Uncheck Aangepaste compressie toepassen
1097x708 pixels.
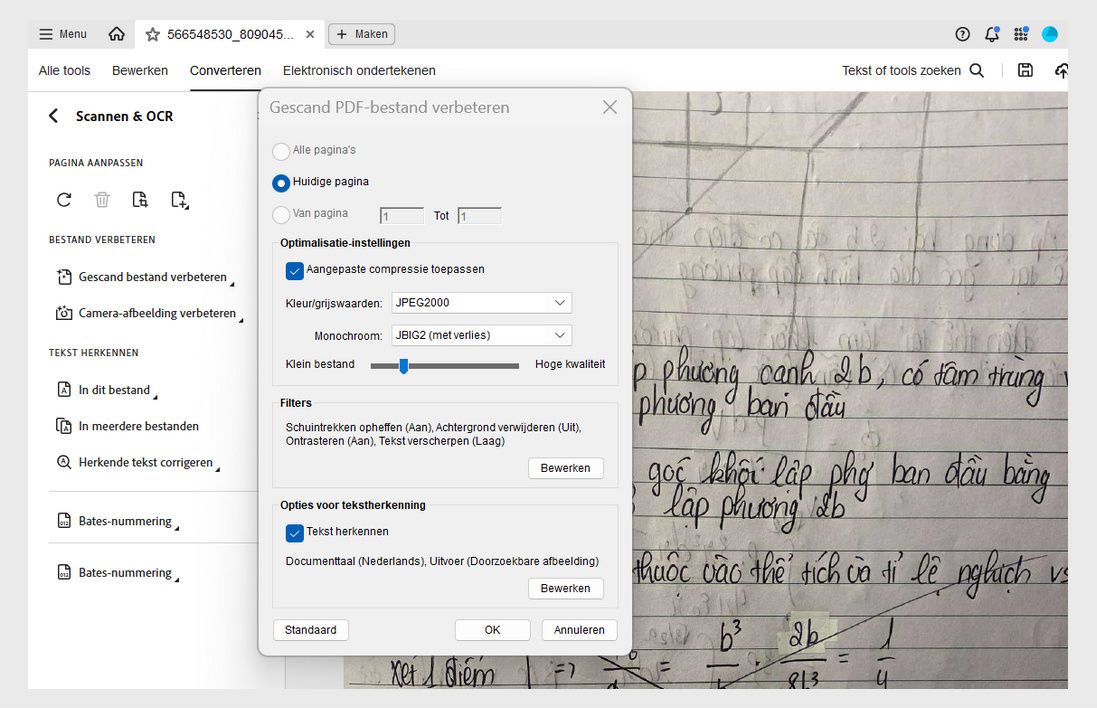294,270
